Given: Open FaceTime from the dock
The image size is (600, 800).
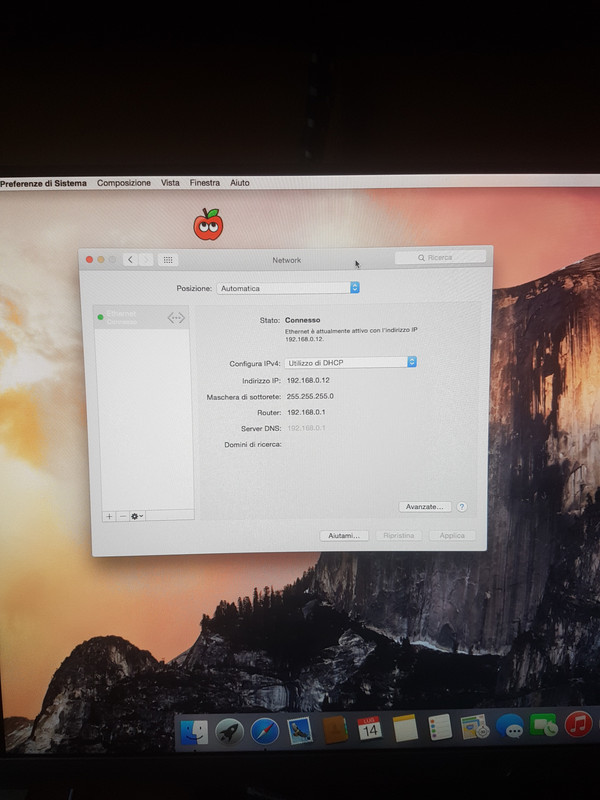Looking at the screenshot, I should (x=543, y=724).
